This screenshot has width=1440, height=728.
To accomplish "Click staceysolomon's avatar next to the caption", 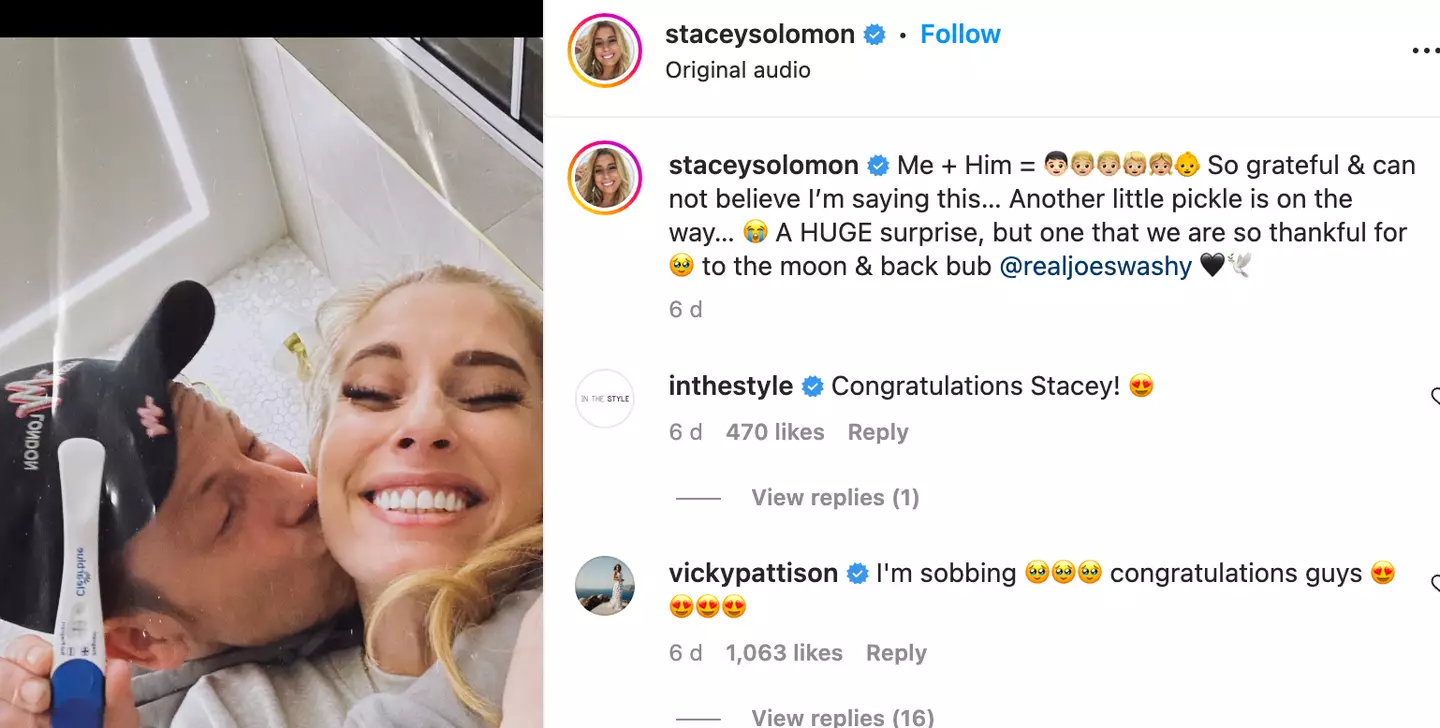I will pos(604,178).
